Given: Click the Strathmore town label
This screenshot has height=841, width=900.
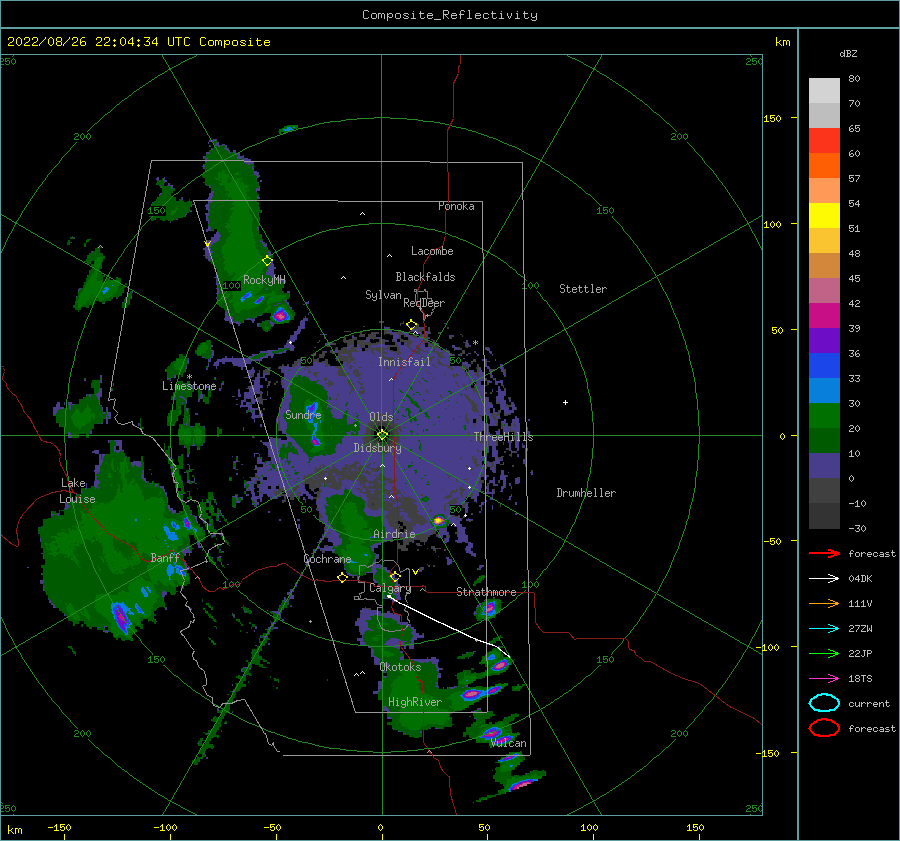Looking at the screenshot, I should pos(486,592).
